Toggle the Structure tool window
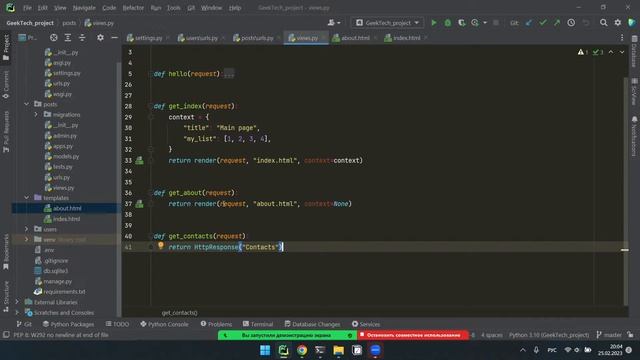640x360 pixels. (6, 296)
